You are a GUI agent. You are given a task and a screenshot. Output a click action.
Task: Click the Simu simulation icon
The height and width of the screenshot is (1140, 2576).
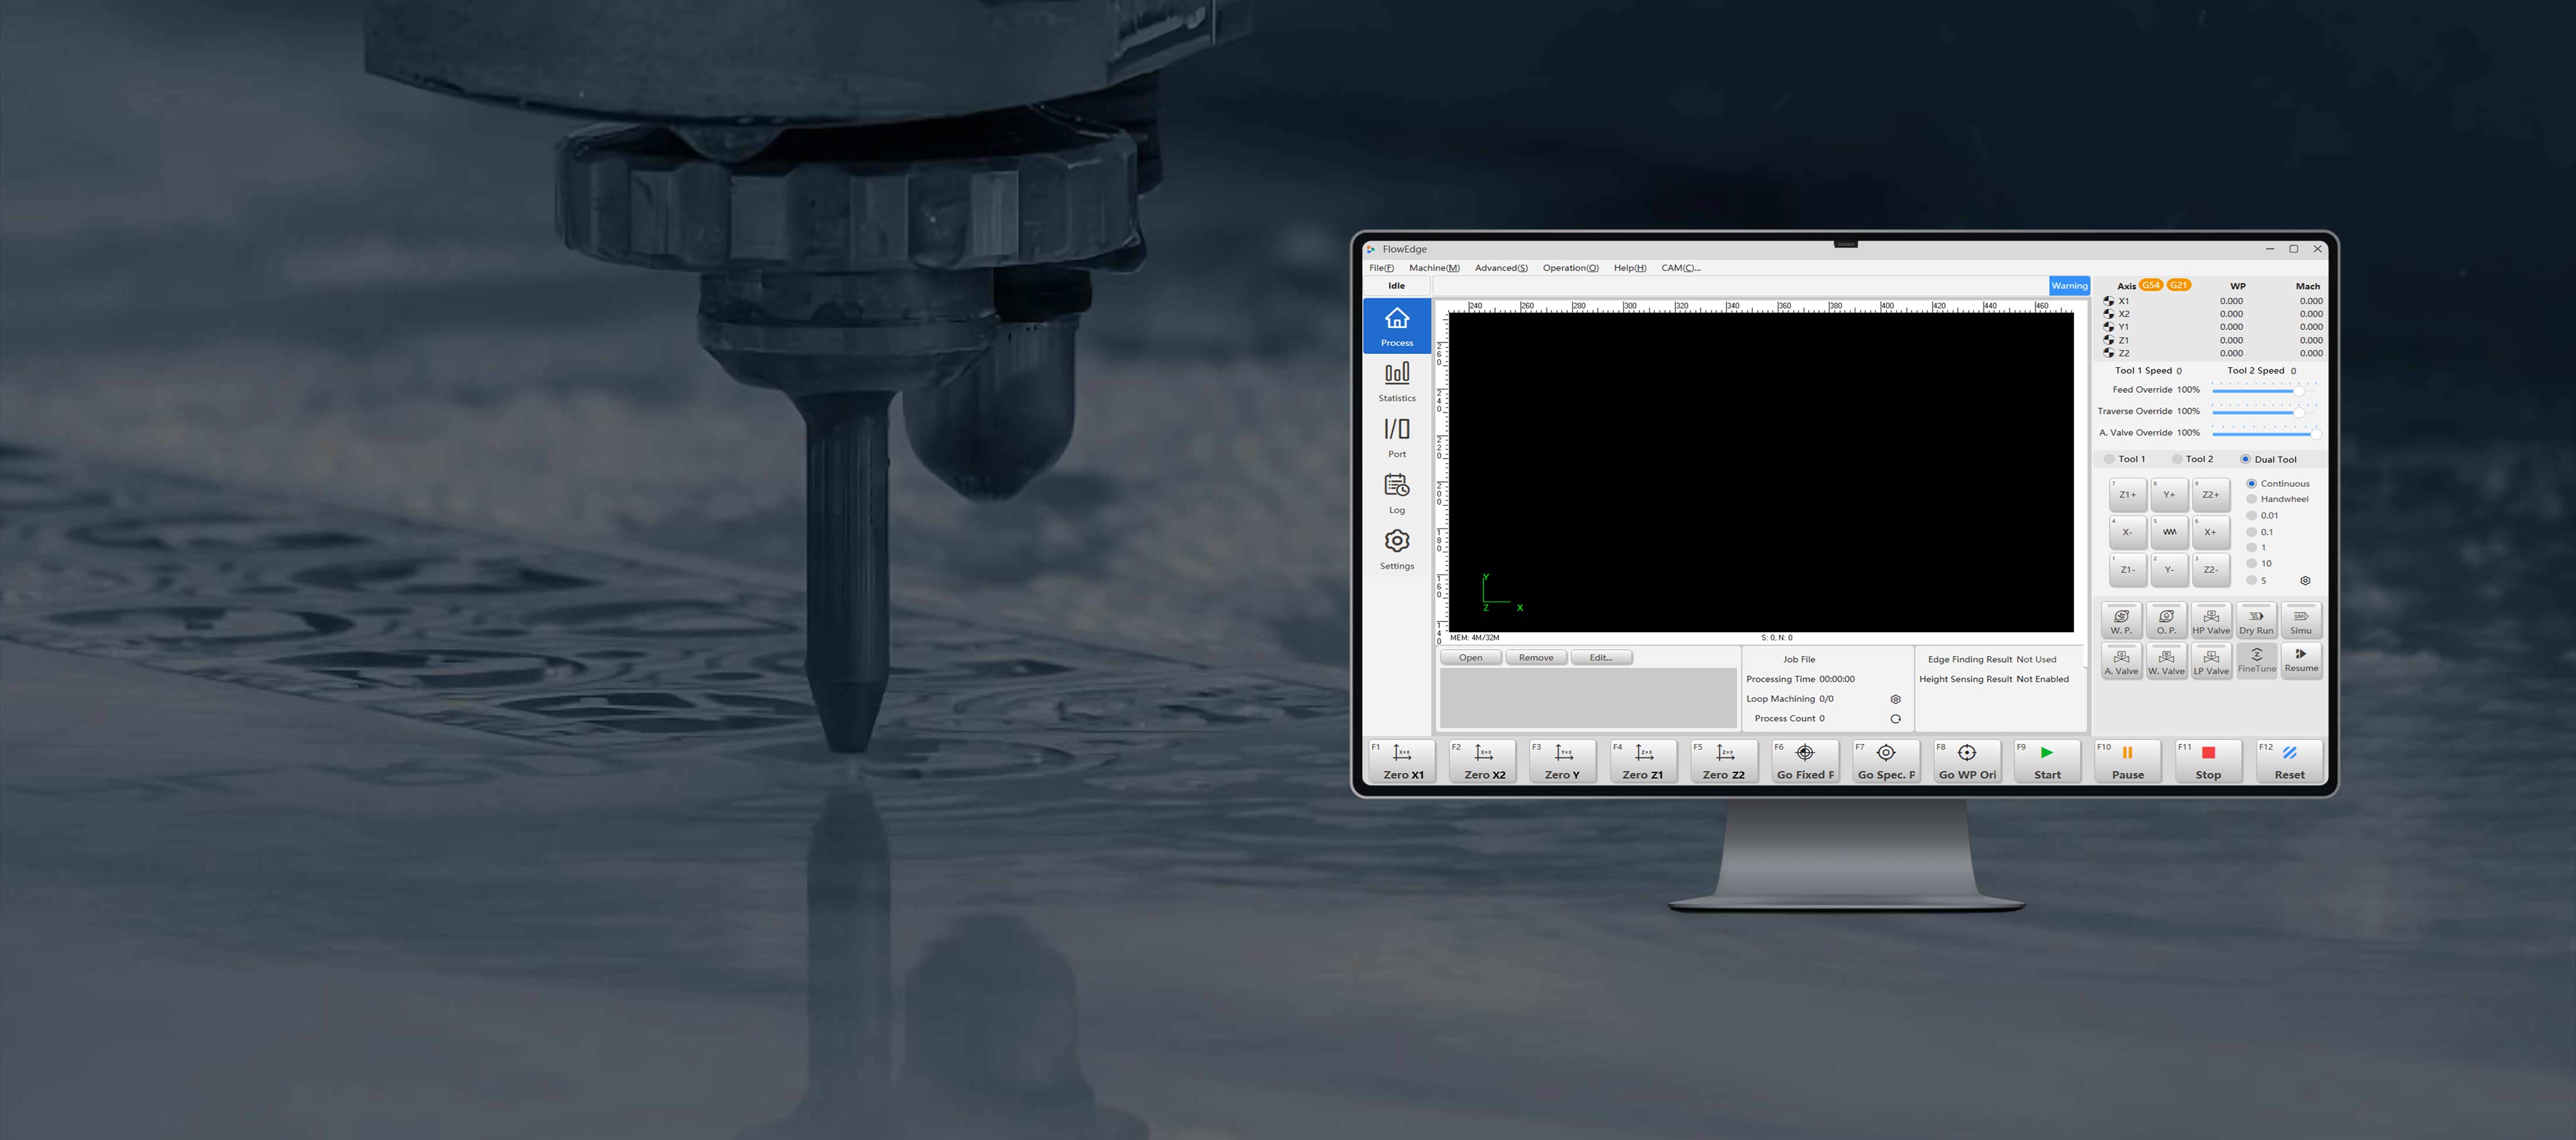point(2301,619)
